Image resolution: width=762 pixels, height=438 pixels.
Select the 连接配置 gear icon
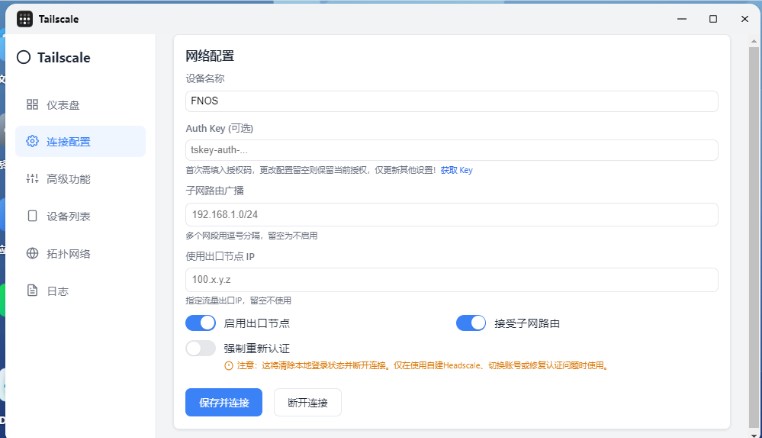pos(32,141)
